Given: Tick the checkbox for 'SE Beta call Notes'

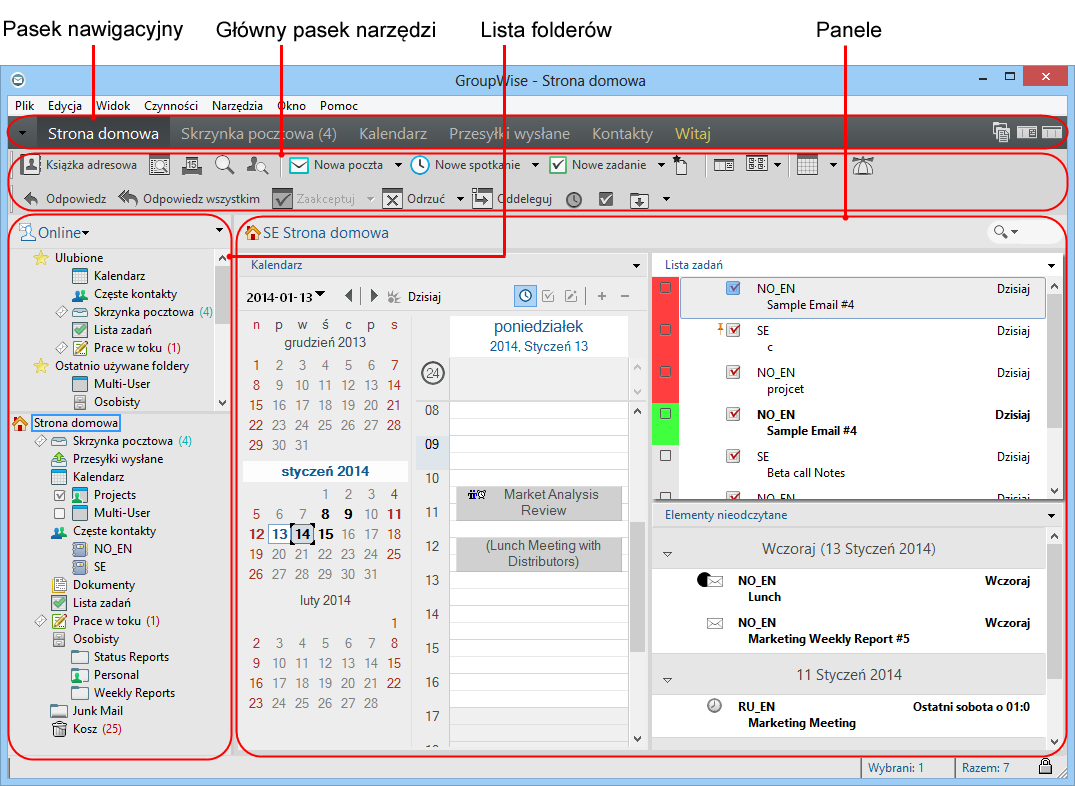Looking at the screenshot, I should pyautogui.click(x=665, y=455).
